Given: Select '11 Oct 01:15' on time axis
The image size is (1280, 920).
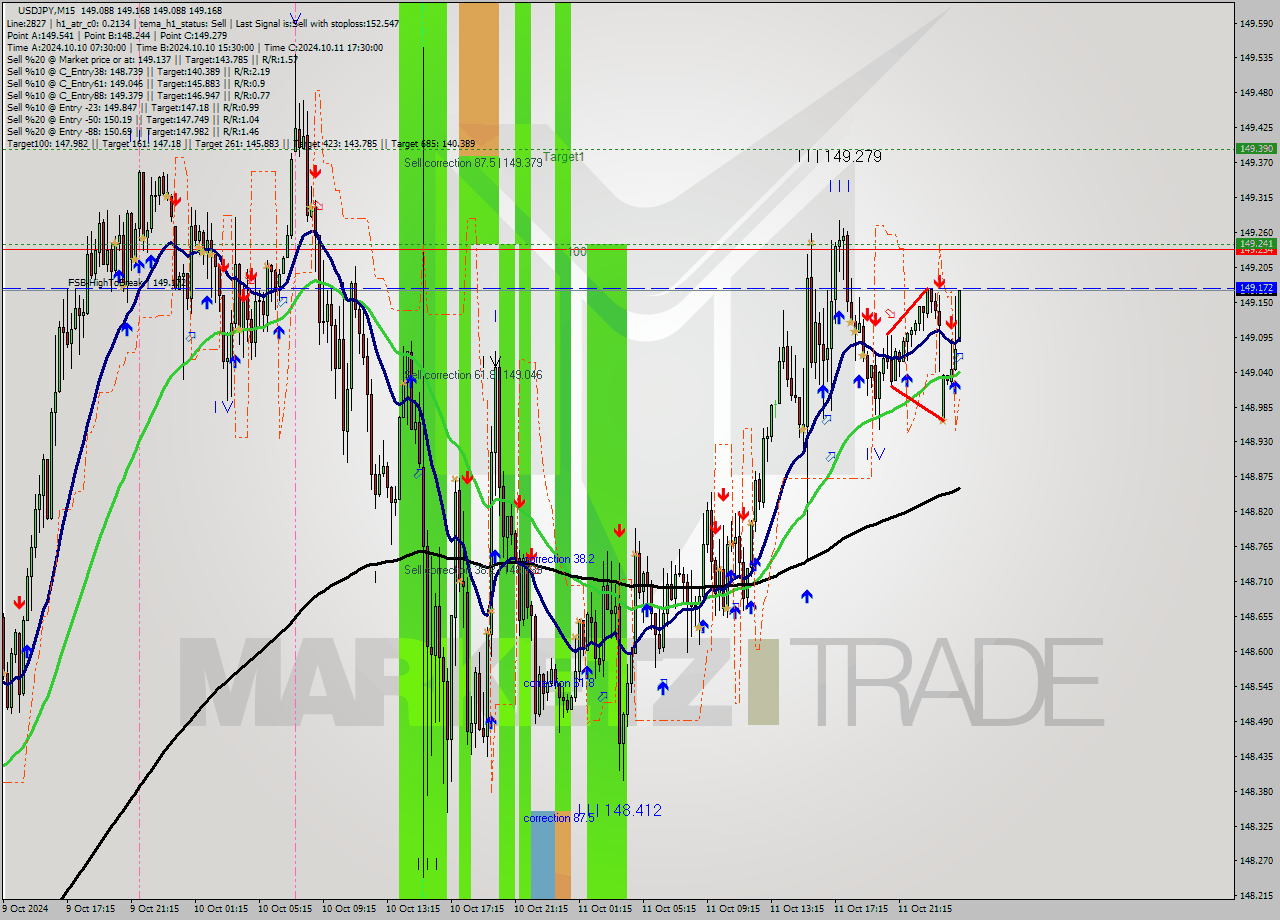Looking at the screenshot, I should (x=605, y=909).
